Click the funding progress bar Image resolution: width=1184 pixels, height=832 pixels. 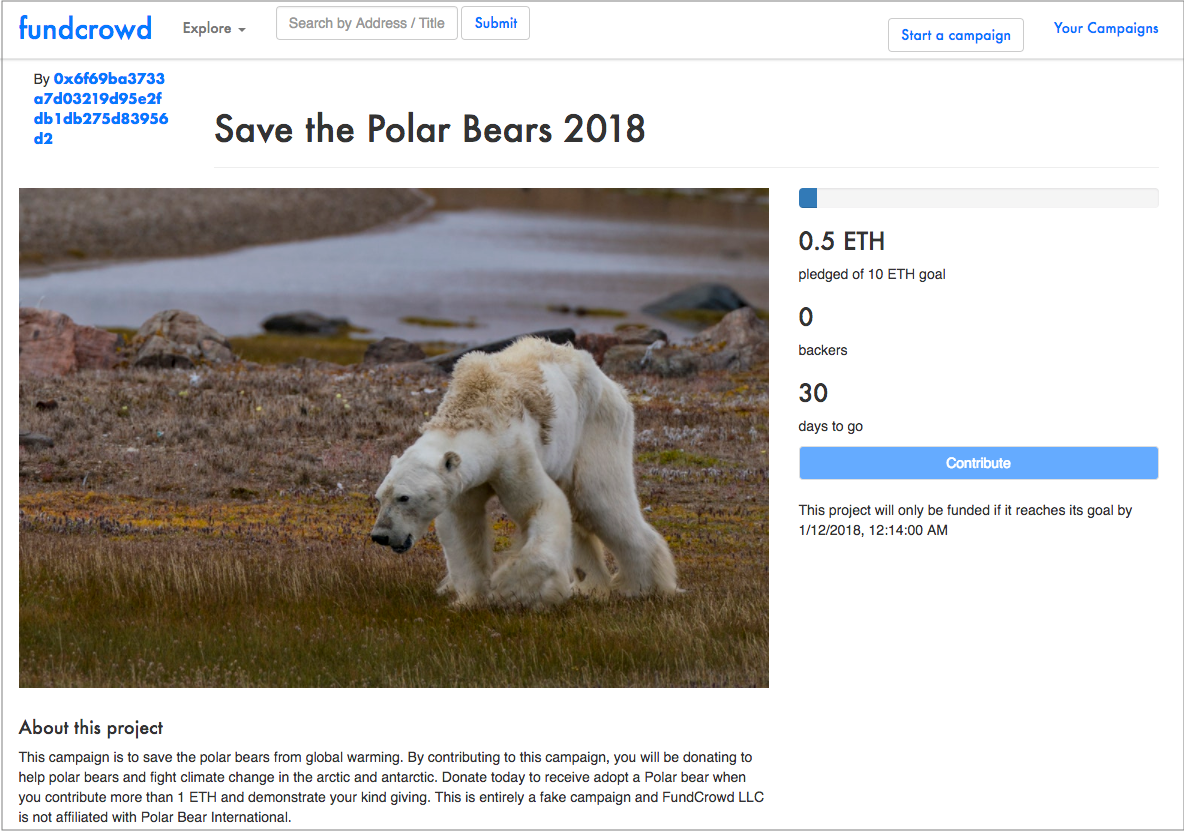(978, 198)
